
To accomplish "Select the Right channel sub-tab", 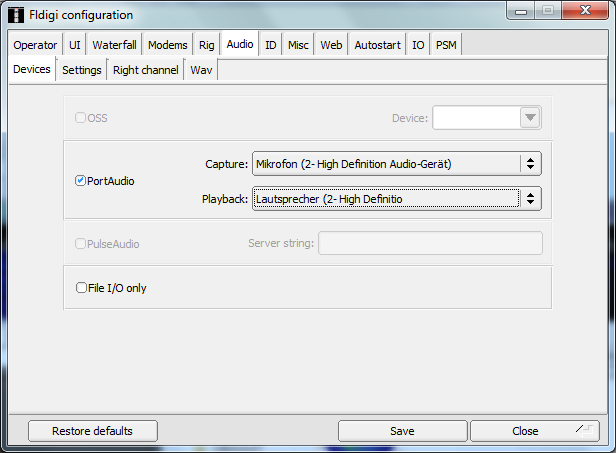I will [x=146, y=70].
